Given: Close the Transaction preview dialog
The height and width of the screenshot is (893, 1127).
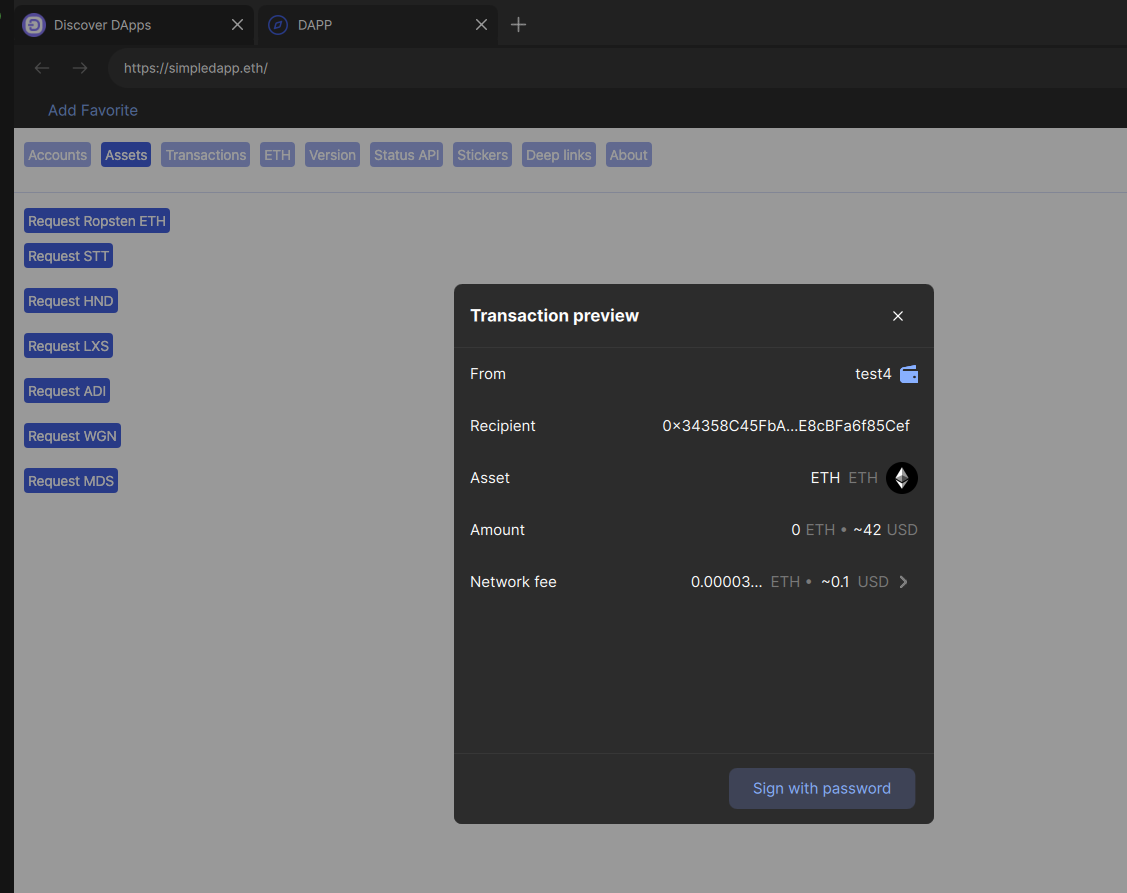Looking at the screenshot, I should coord(898,316).
